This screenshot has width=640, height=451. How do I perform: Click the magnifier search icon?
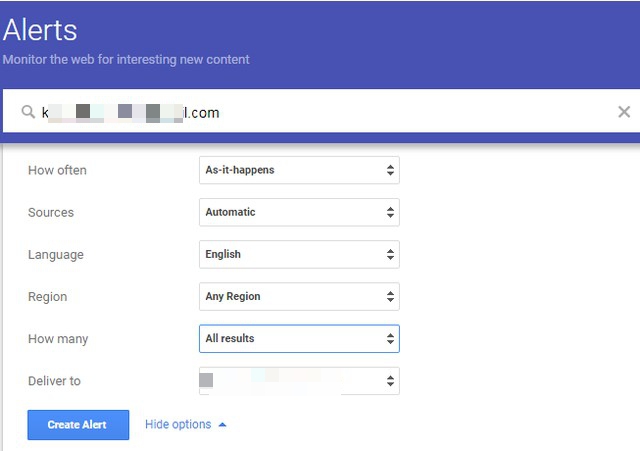28,112
